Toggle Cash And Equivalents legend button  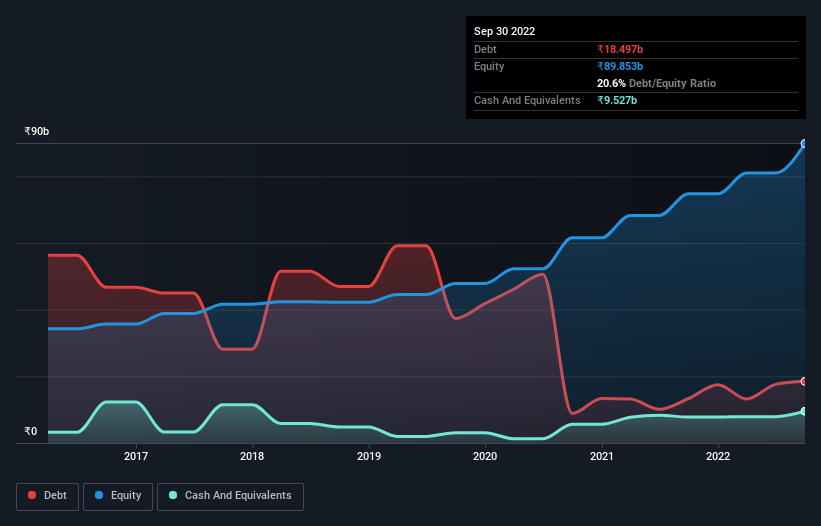(x=230, y=496)
